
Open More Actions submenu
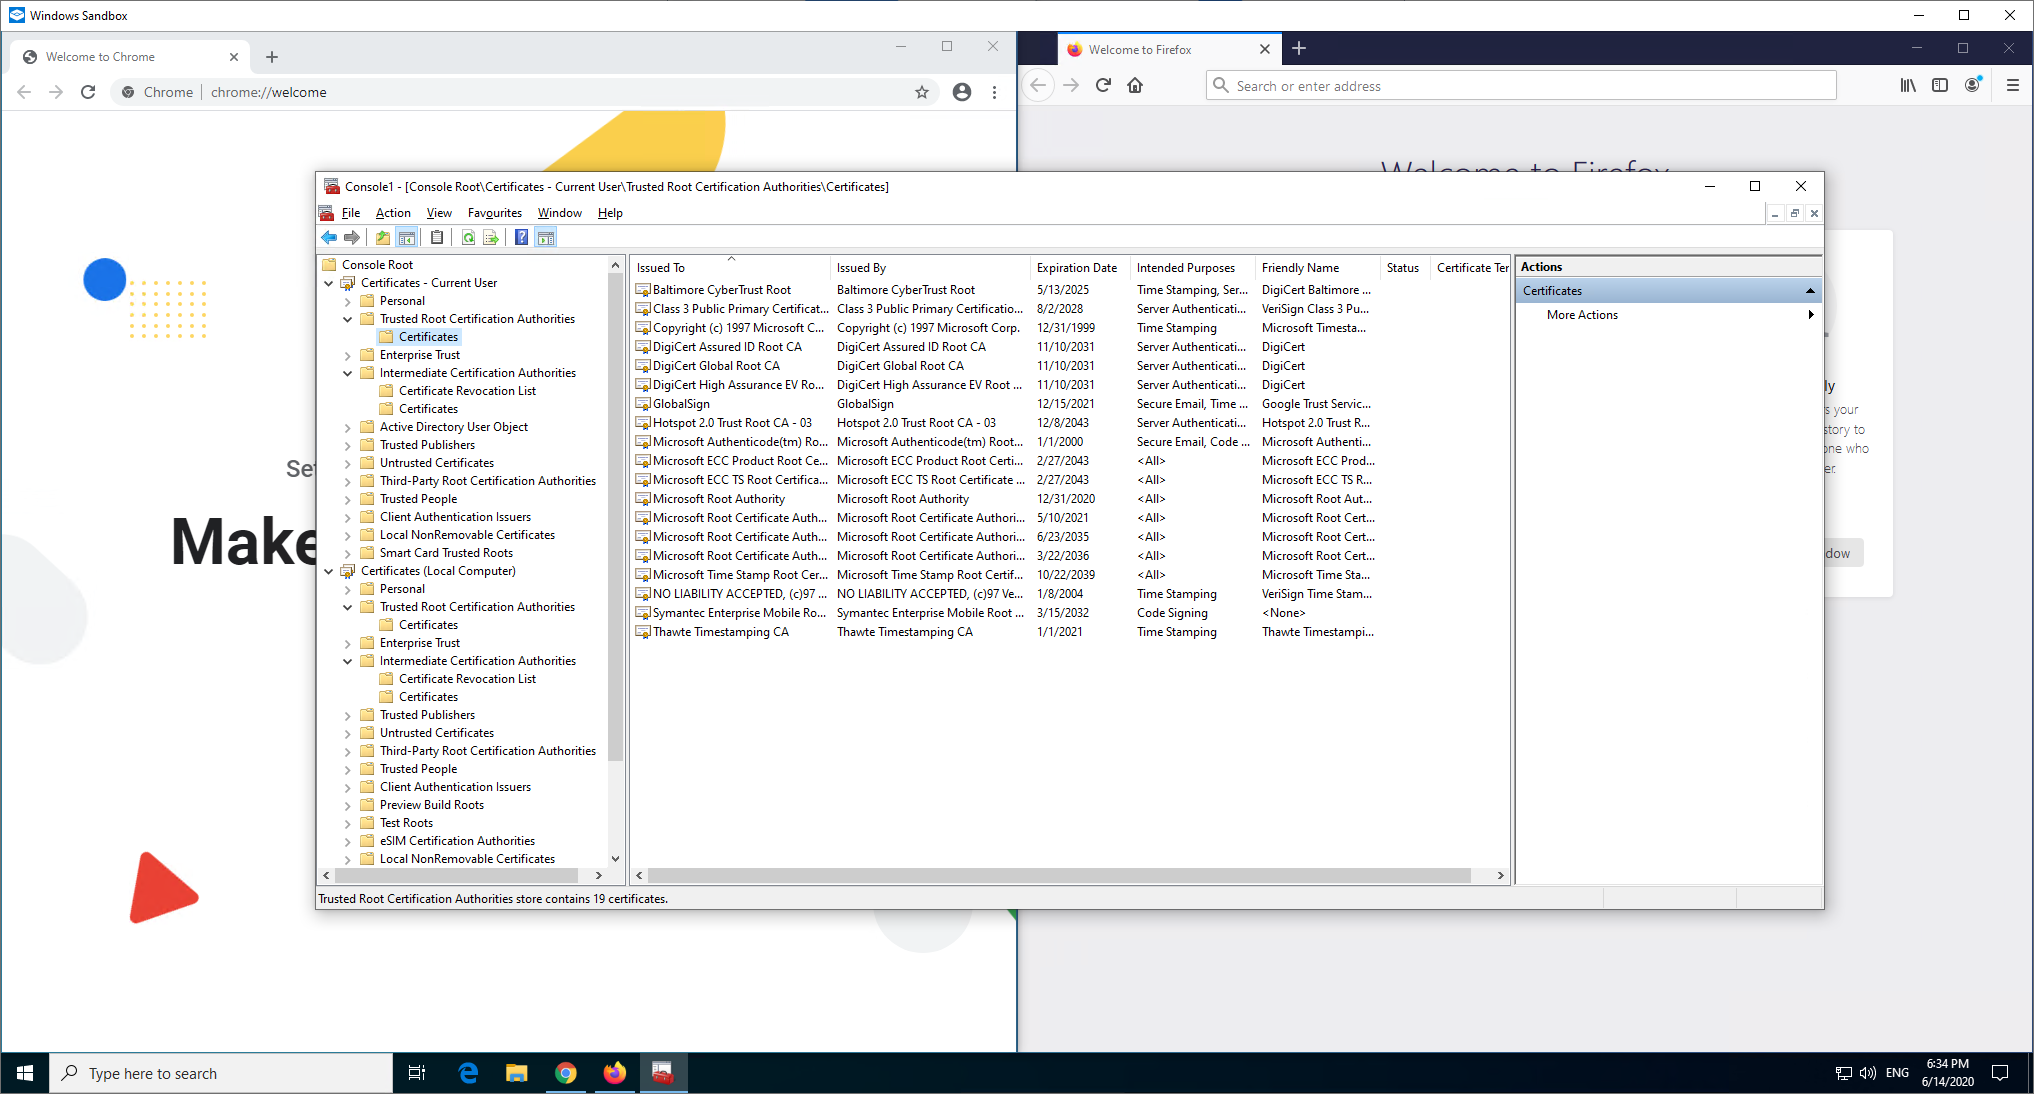pyautogui.click(x=1581, y=315)
